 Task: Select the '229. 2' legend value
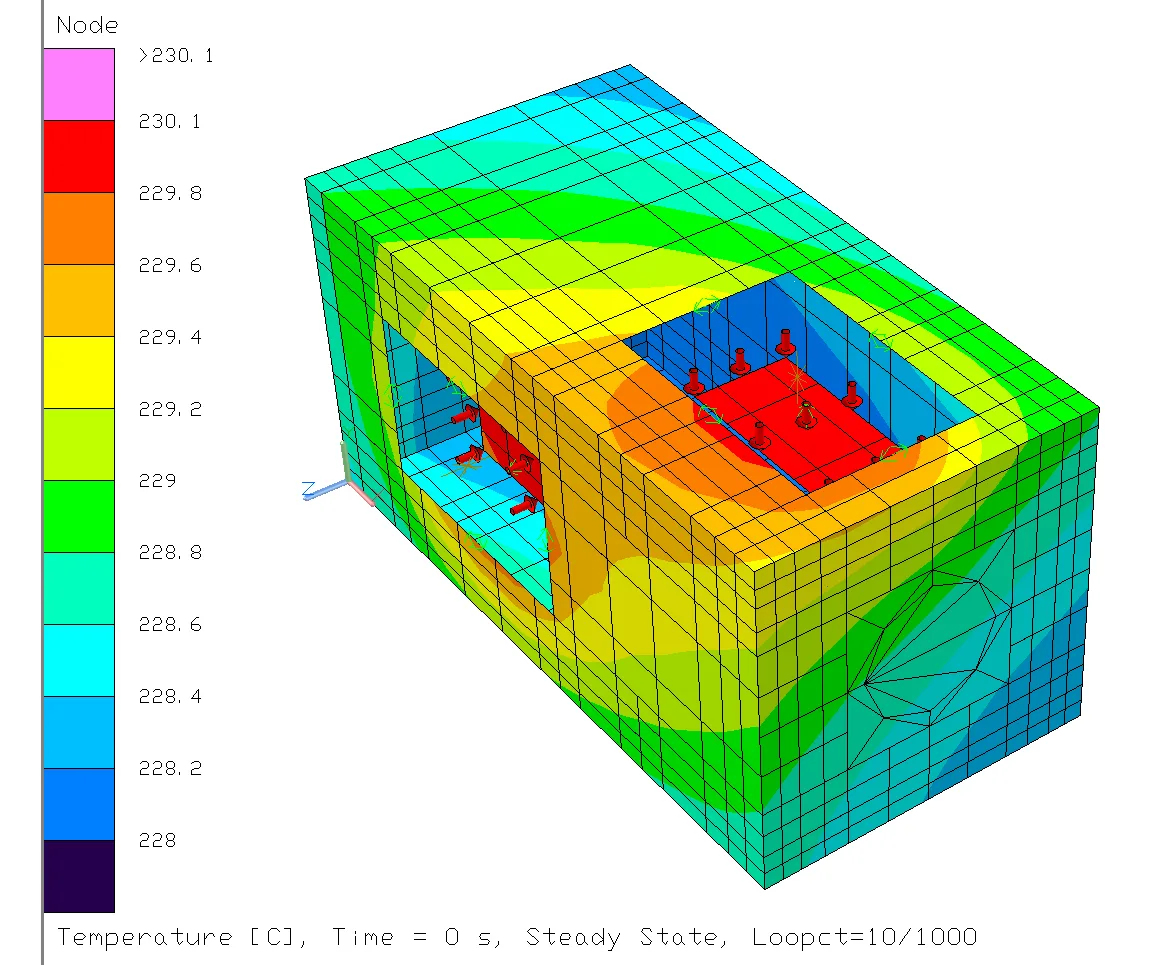tap(170, 408)
